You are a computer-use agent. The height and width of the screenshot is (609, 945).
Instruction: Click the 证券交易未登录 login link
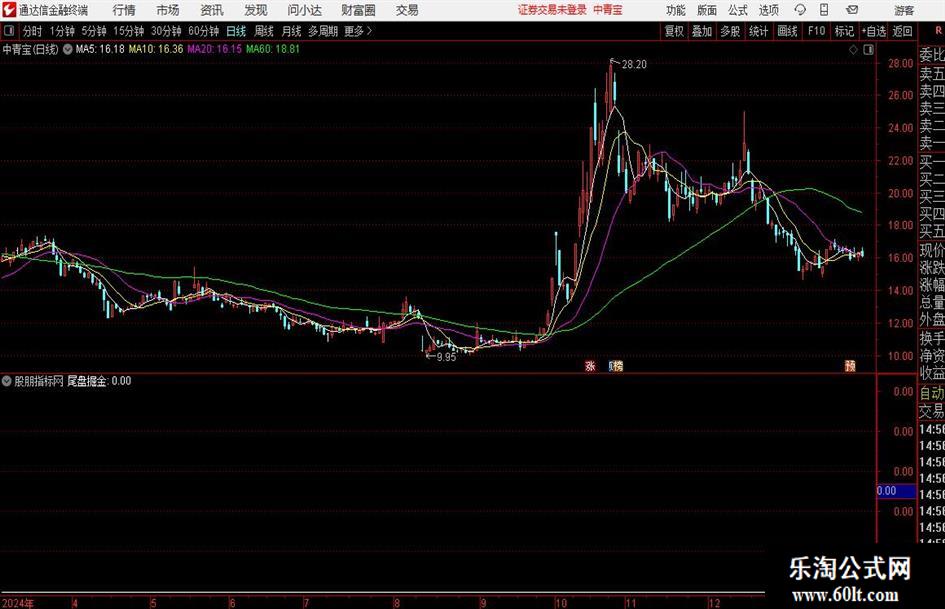[551, 10]
